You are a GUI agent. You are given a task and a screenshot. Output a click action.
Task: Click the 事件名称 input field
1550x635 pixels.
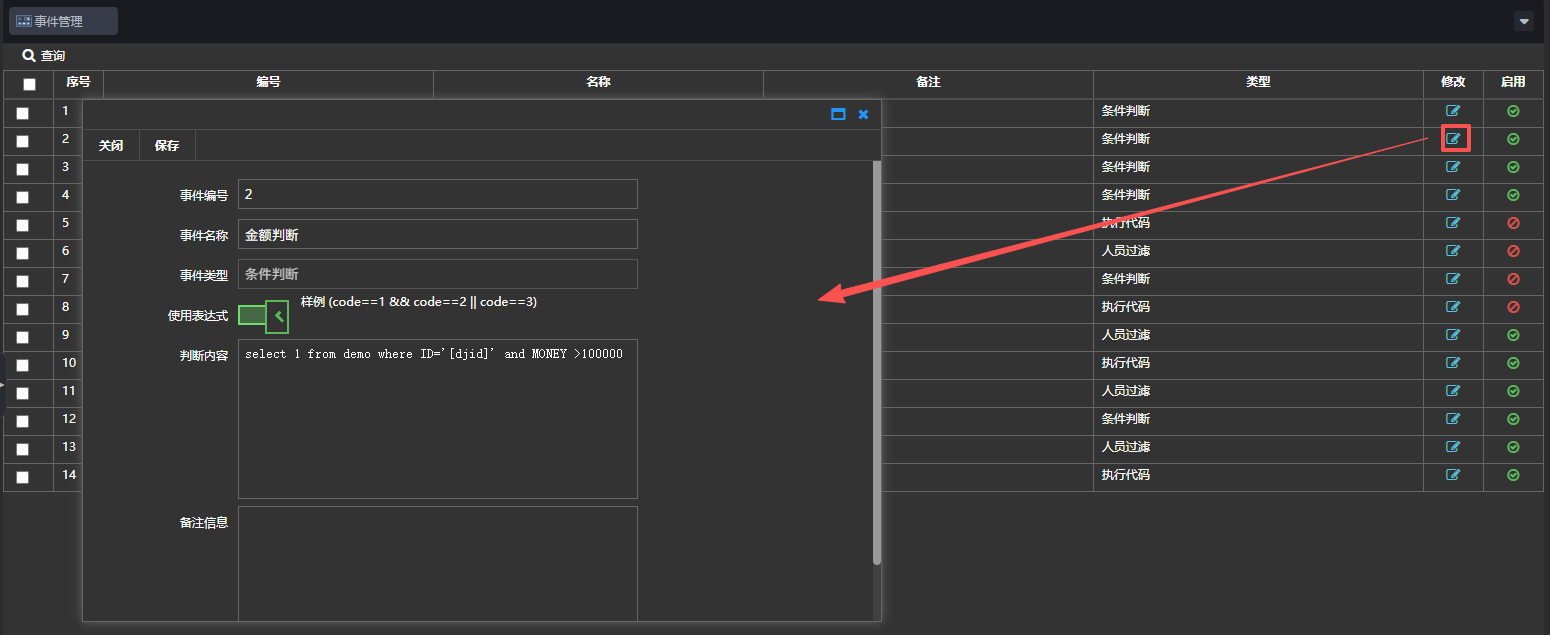tap(437, 235)
